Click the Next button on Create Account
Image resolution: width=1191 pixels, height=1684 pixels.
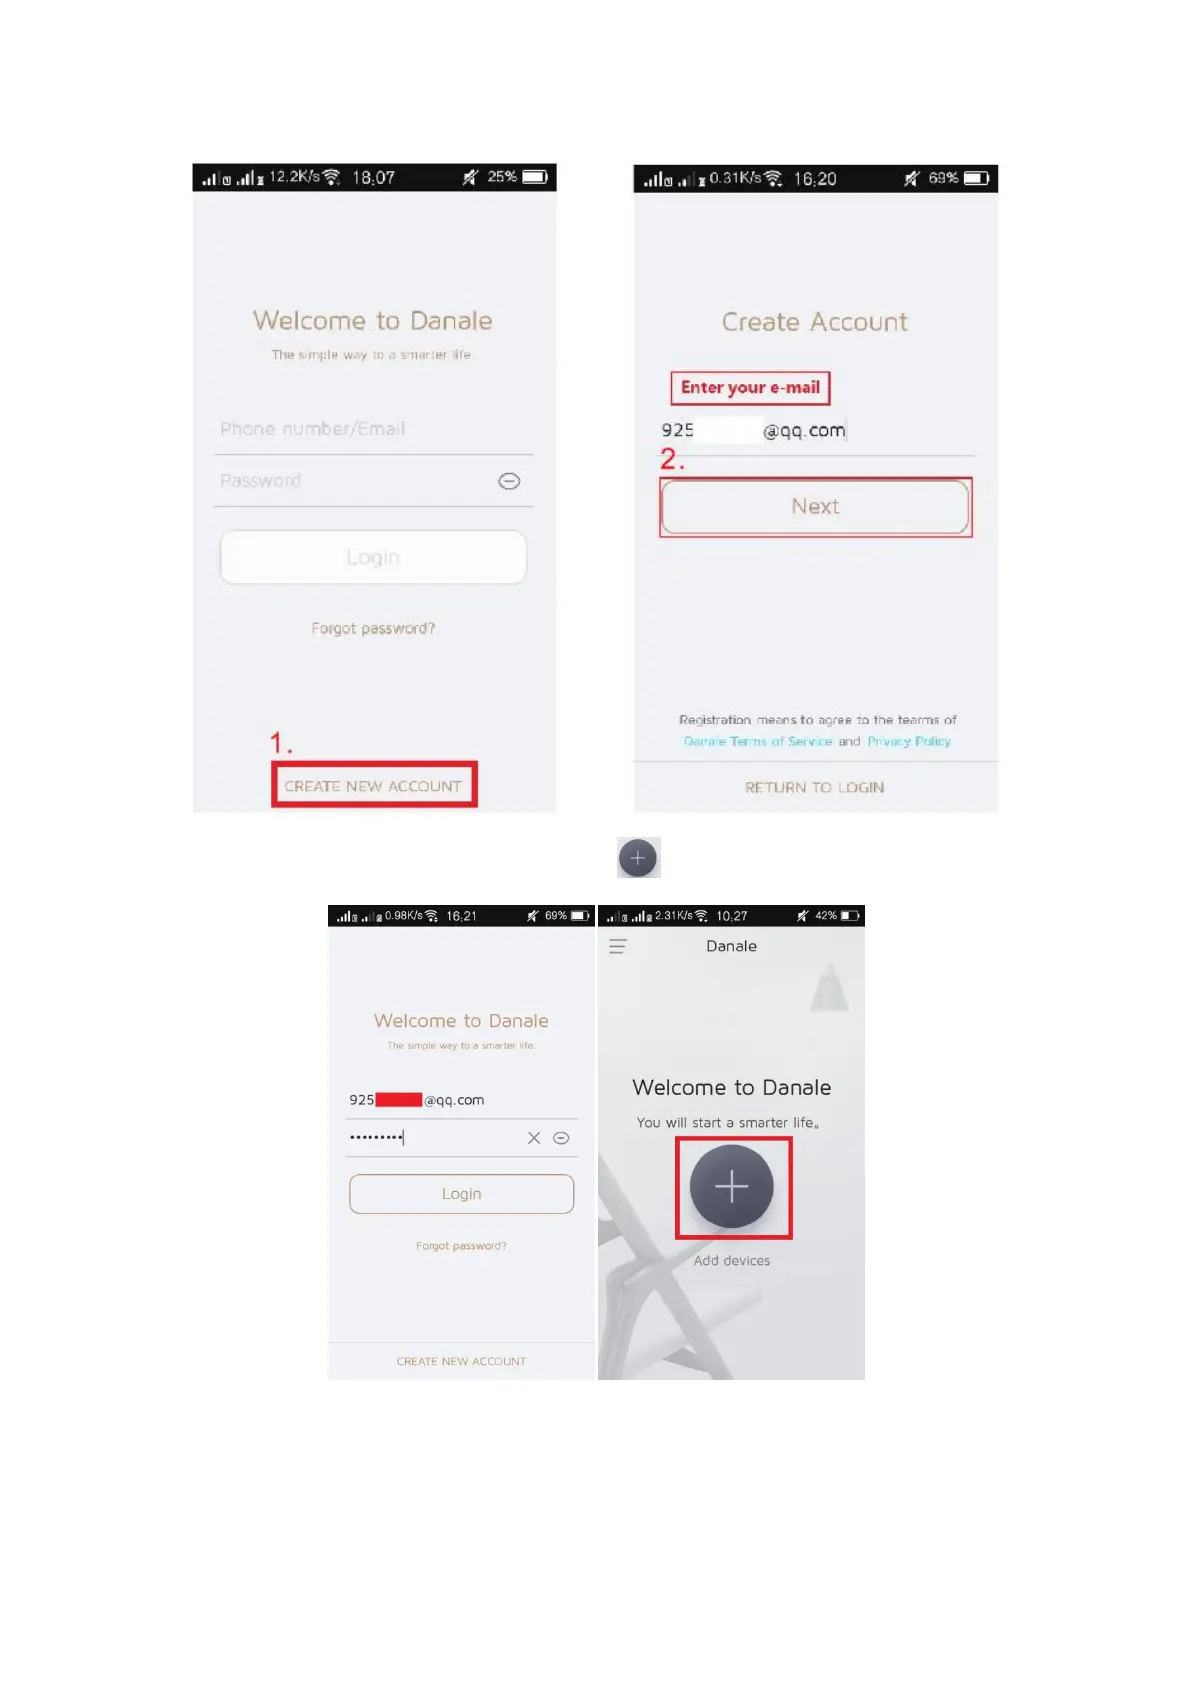(815, 507)
